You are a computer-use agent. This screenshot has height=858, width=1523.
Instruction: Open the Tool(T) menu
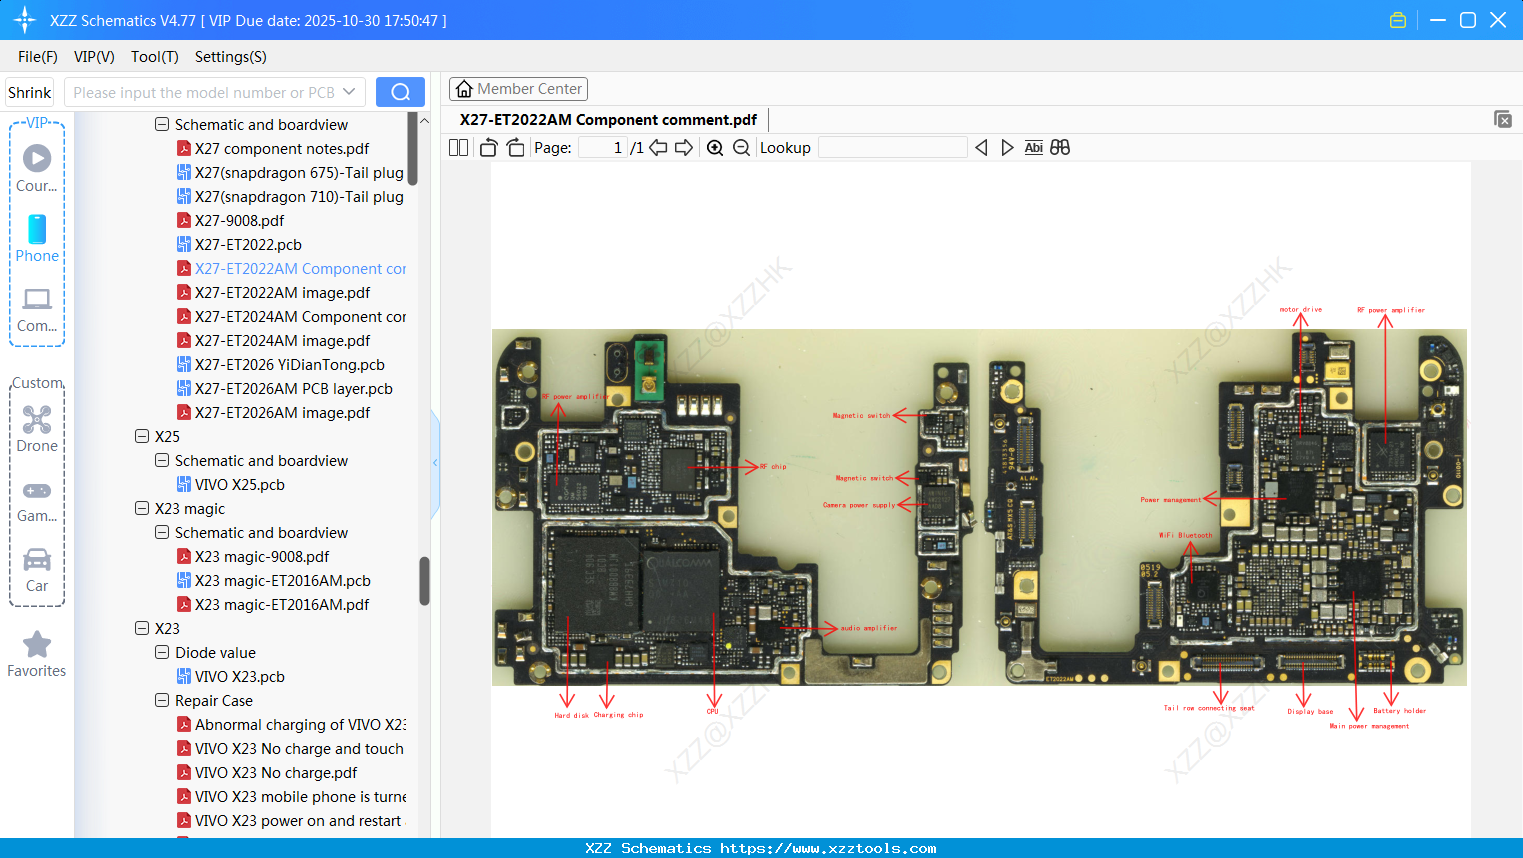(154, 57)
